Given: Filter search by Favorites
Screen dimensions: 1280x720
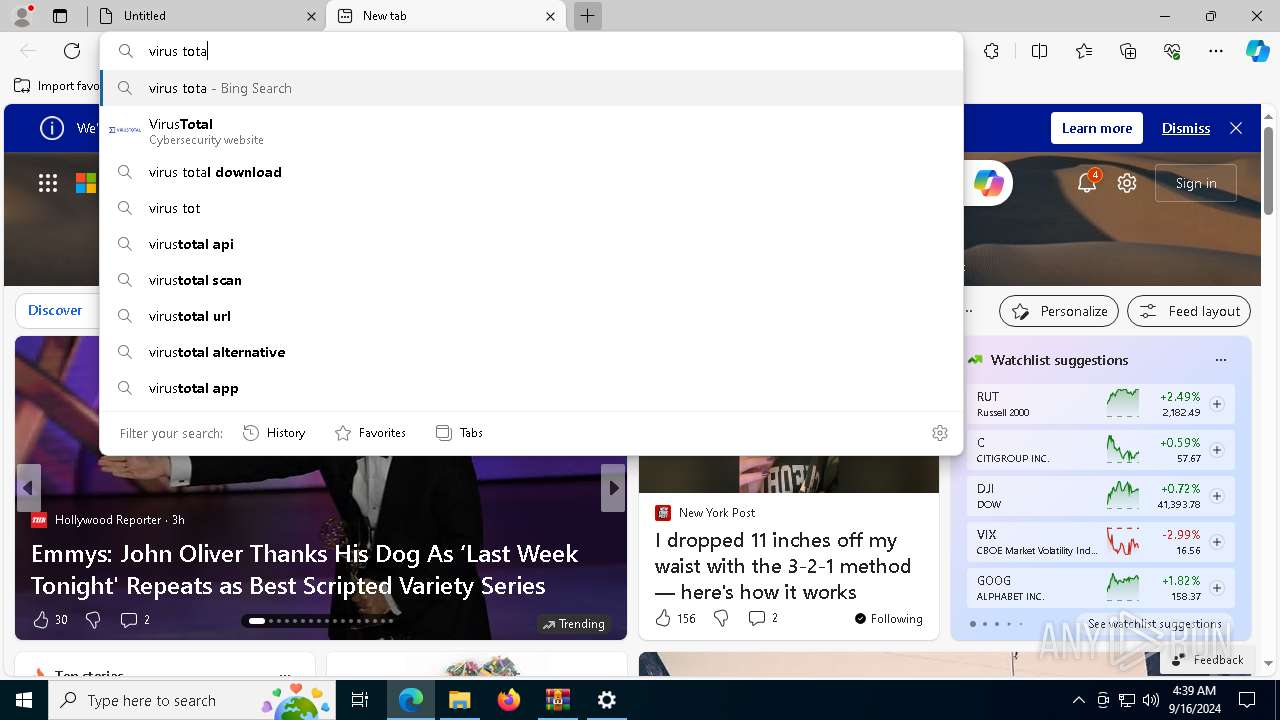Looking at the screenshot, I should [x=370, y=433].
